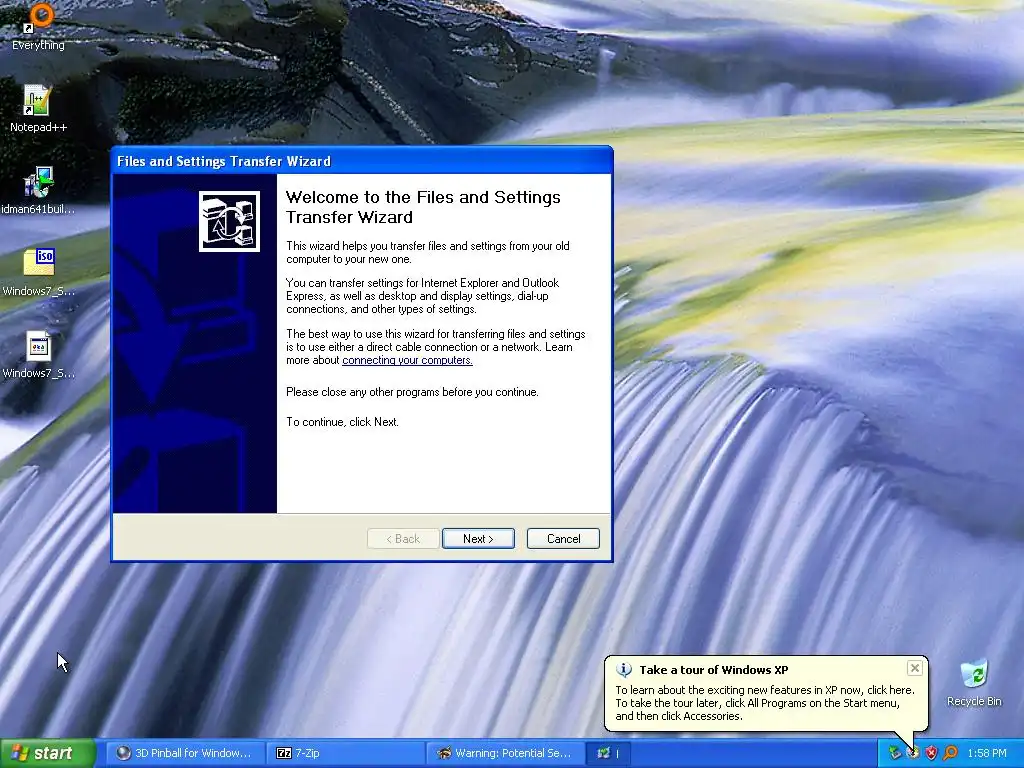Click the 'Please close any other programs' text
1024x768 pixels.
[x=412, y=392]
